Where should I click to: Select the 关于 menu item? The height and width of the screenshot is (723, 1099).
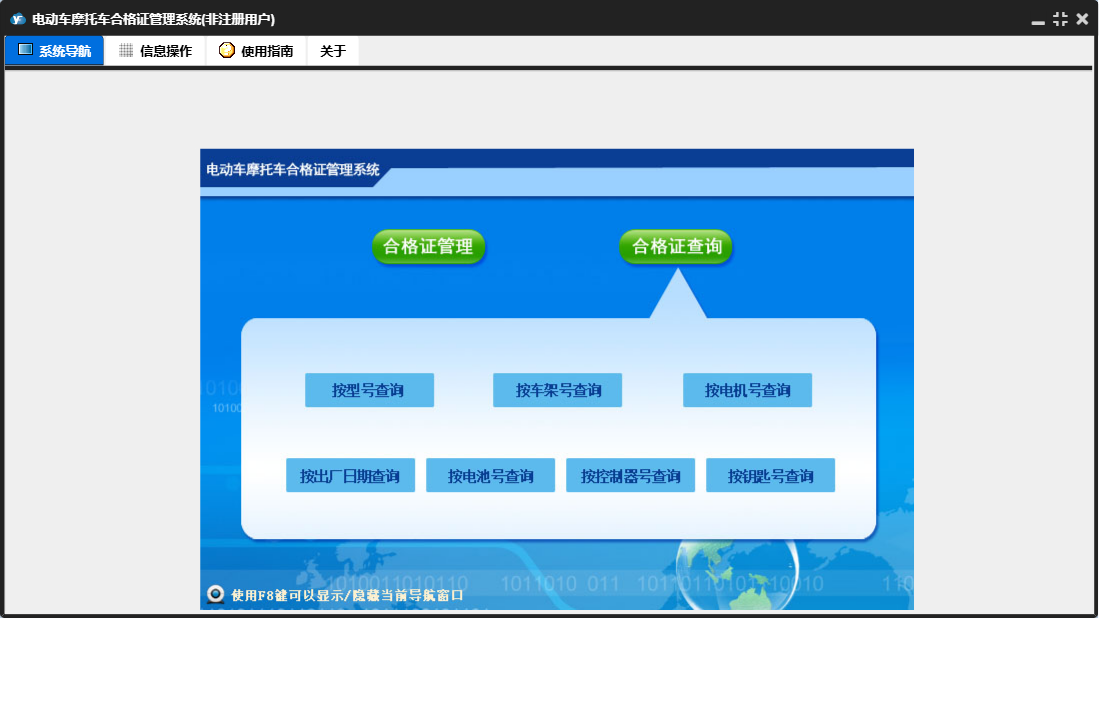click(x=333, y=51)
